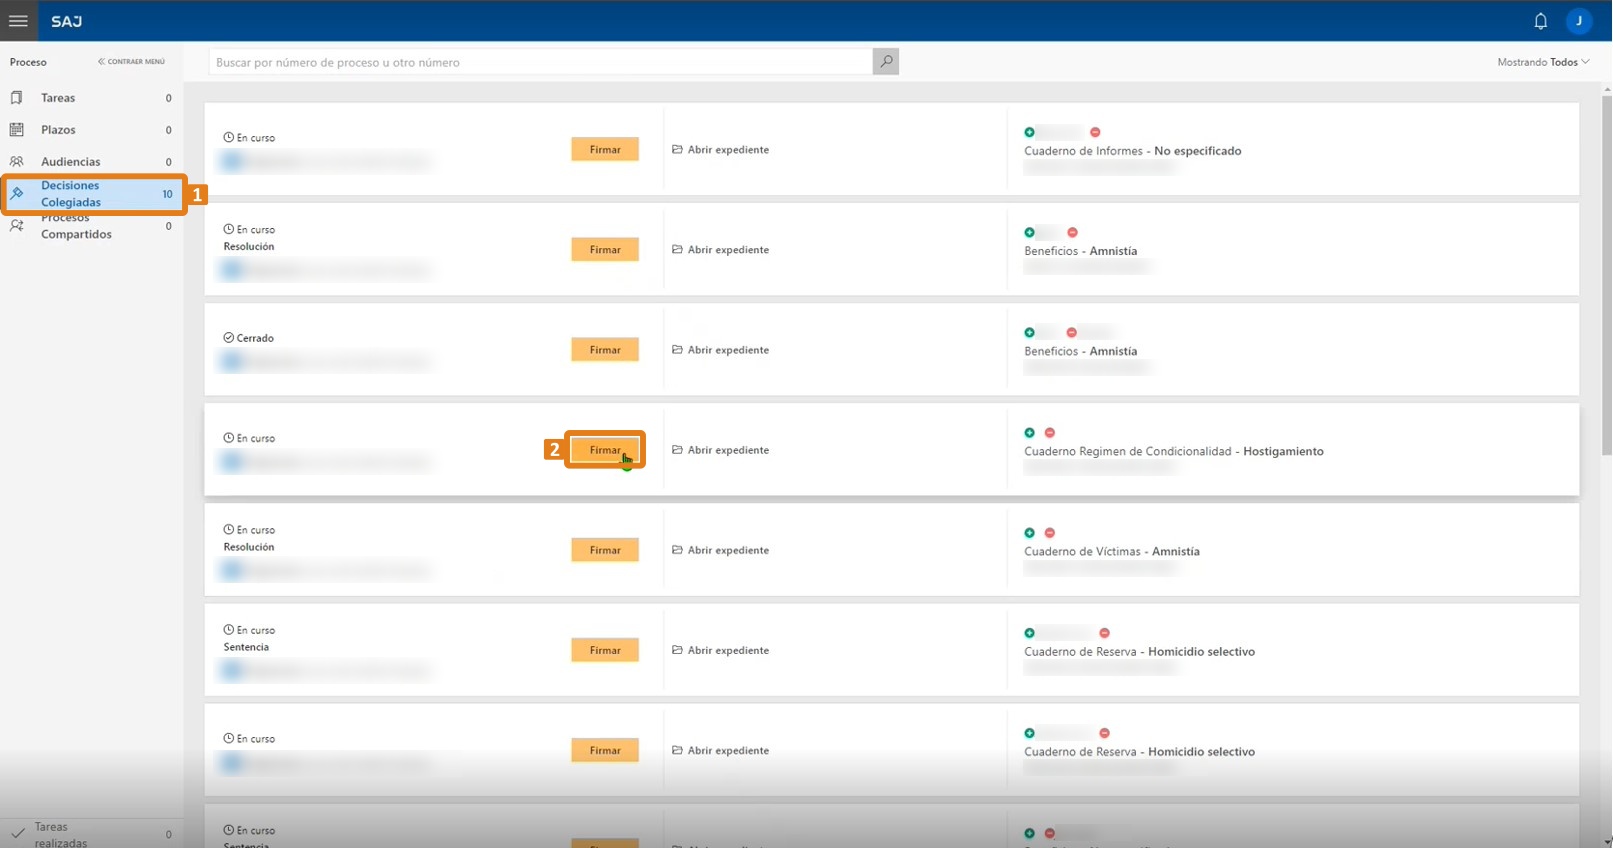
Task: Open the user avatar J menu
Action: tap(1579, 21)
